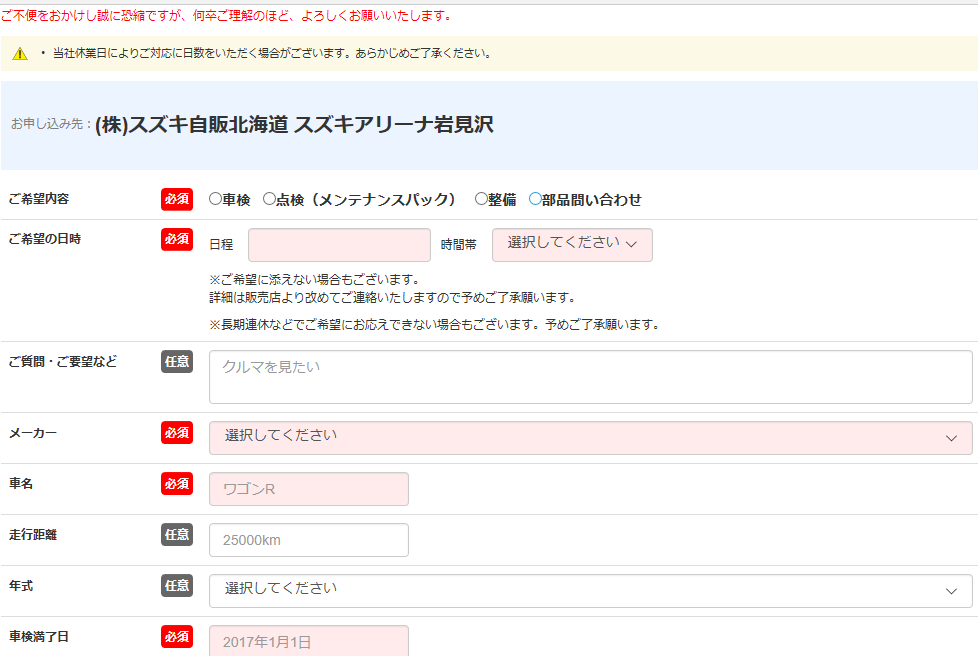Viewport: 978px width, 656px height.
Task: Click the 日程 label text
Action: pyautogui.click(x=221, y=245)
